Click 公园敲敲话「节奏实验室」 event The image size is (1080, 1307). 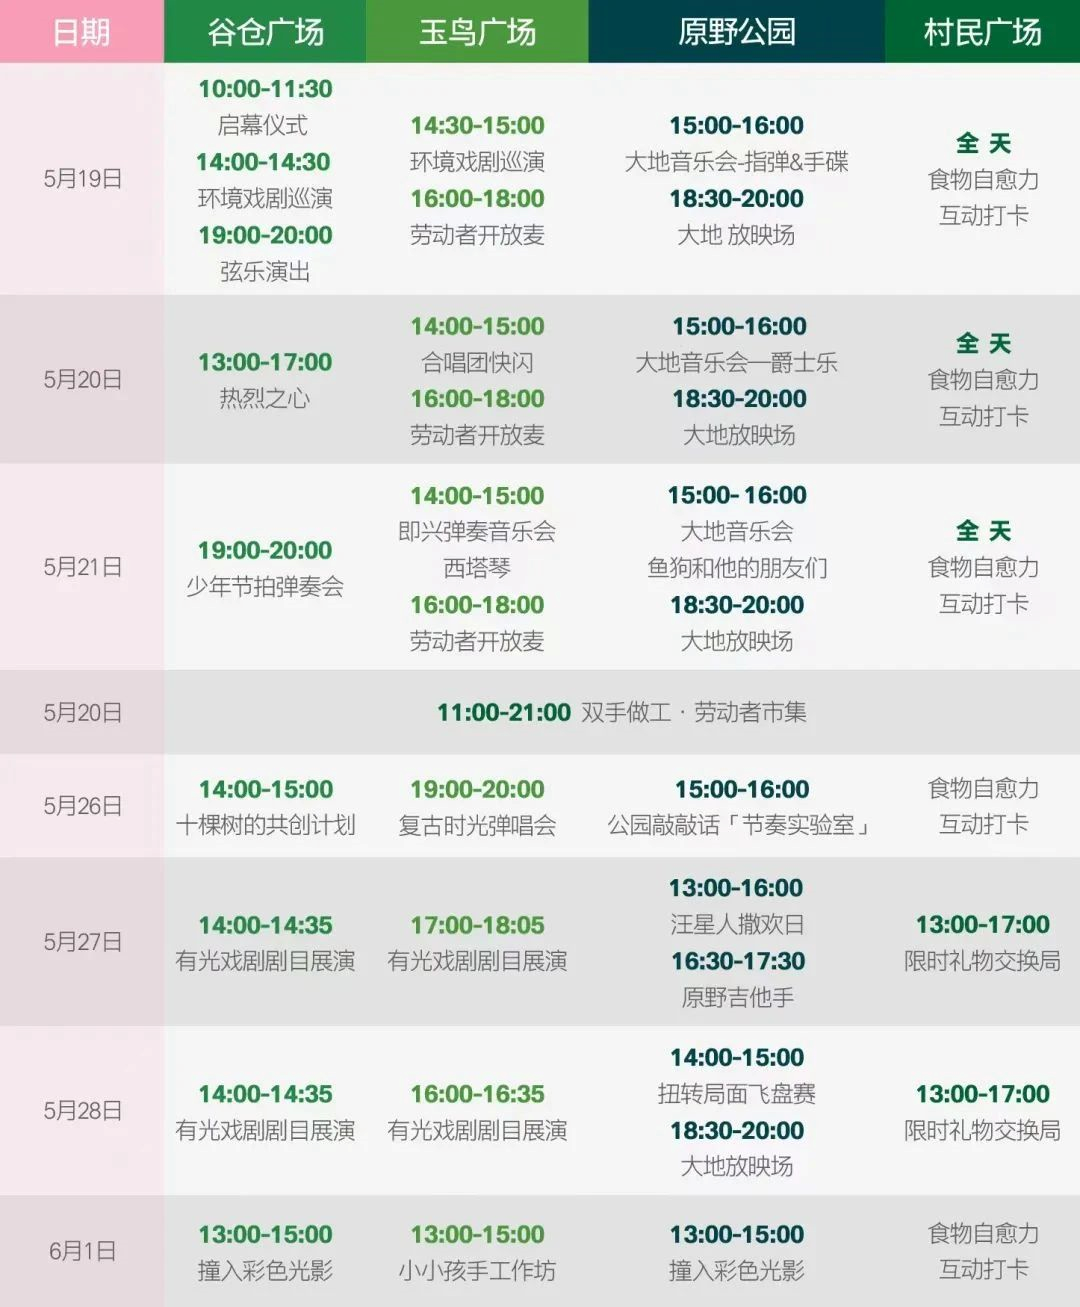[741, 825]
